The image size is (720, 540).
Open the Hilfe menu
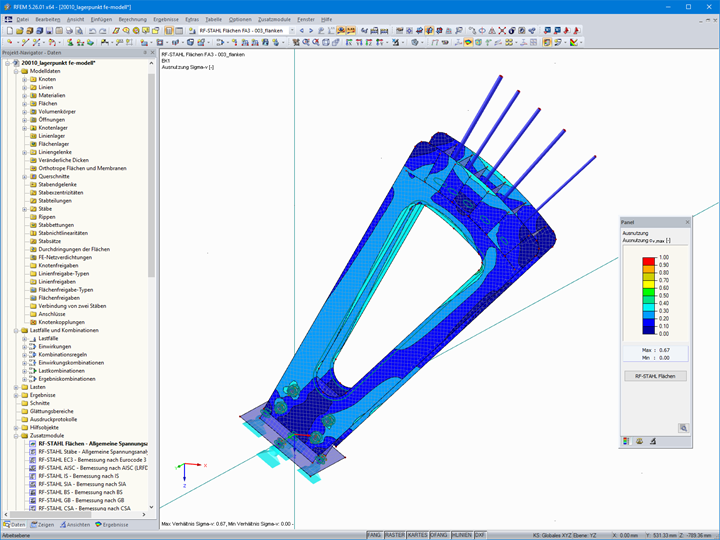click(x=326, y=19)
